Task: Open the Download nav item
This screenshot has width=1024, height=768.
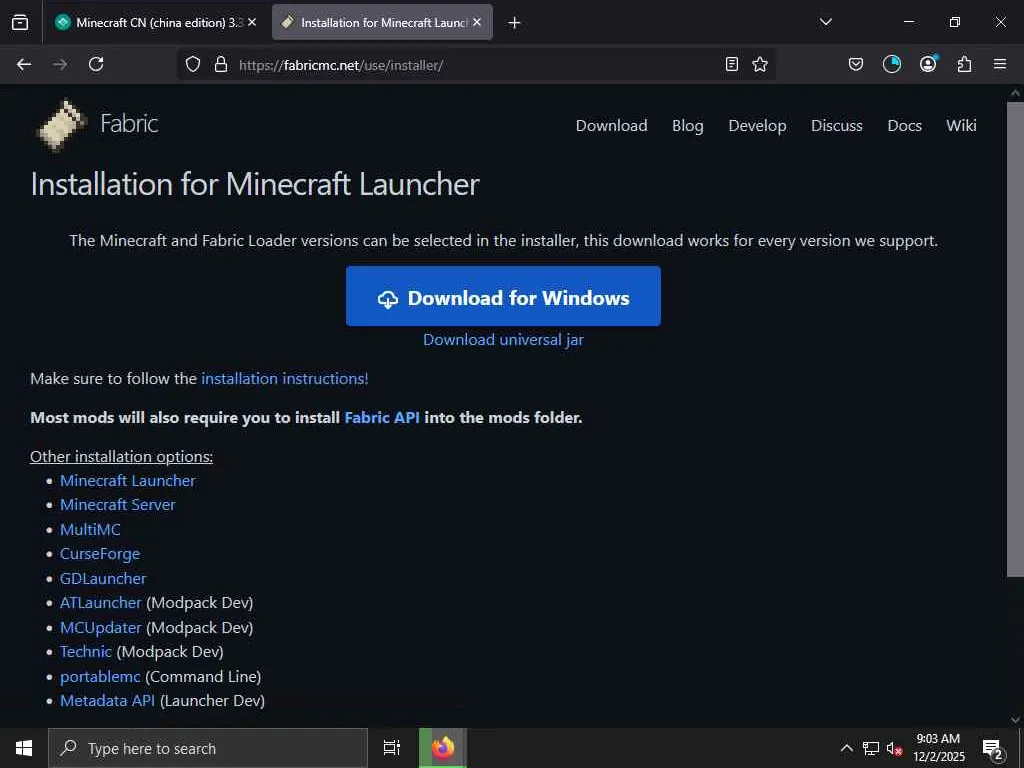Action: click(x=611, y=125)
